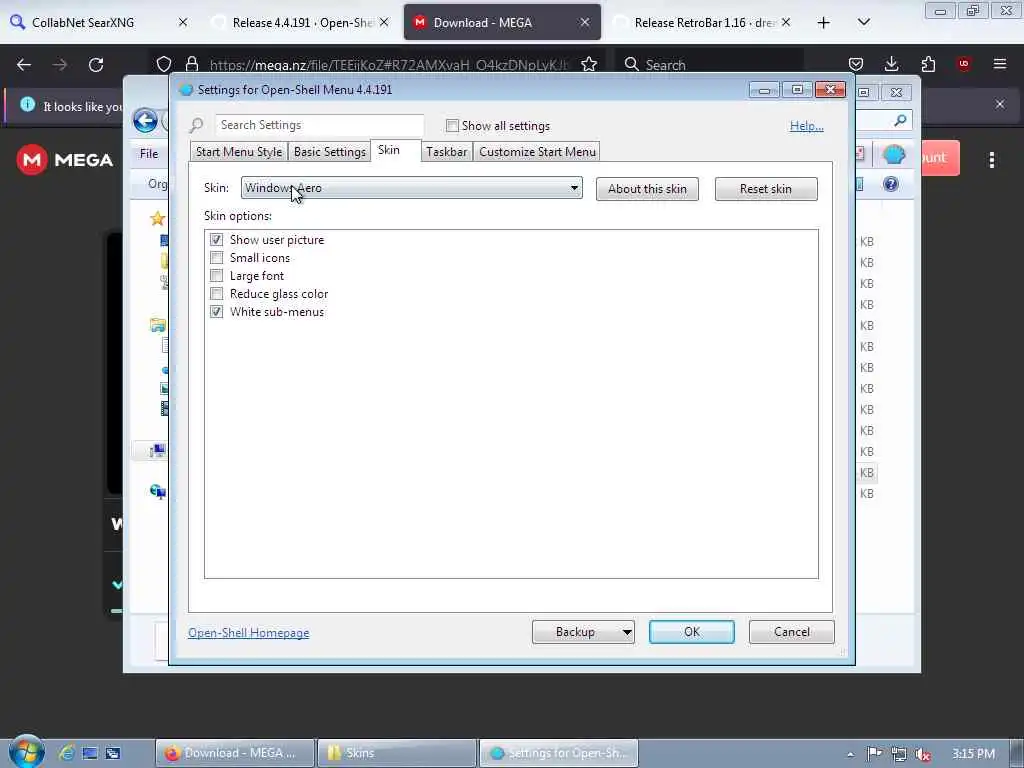This screenshot has height=768, width=1024.
Task: Click Switch between windows quick launch icon
Action: click(x=113, y=753)
